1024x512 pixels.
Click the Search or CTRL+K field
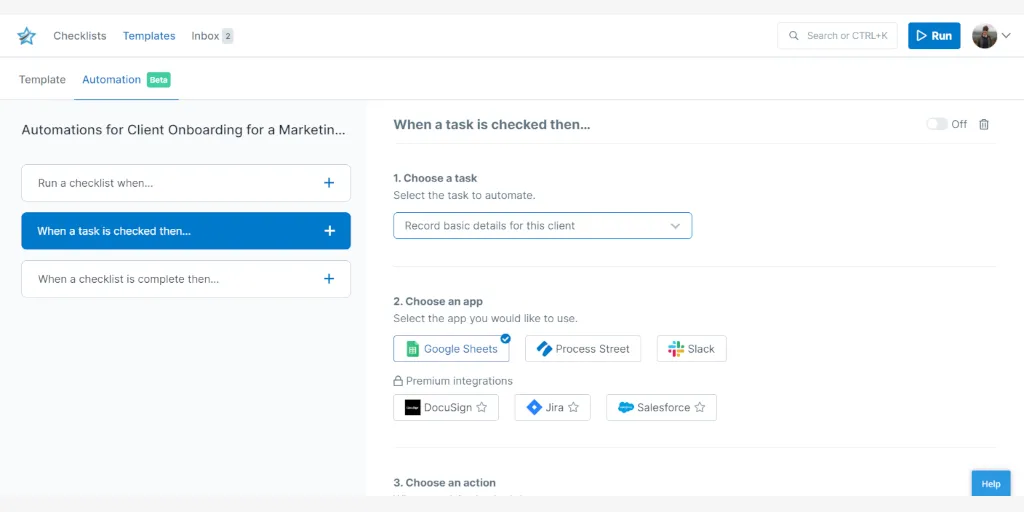tap(837, 36)
